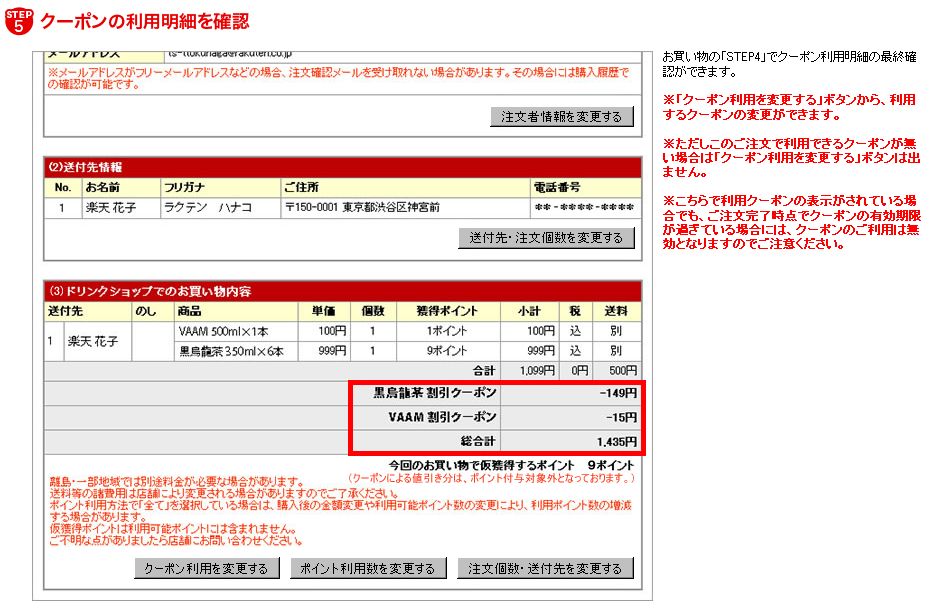
Task: Select the (2)送付先情報 section header
Action: tap(343, 167)
